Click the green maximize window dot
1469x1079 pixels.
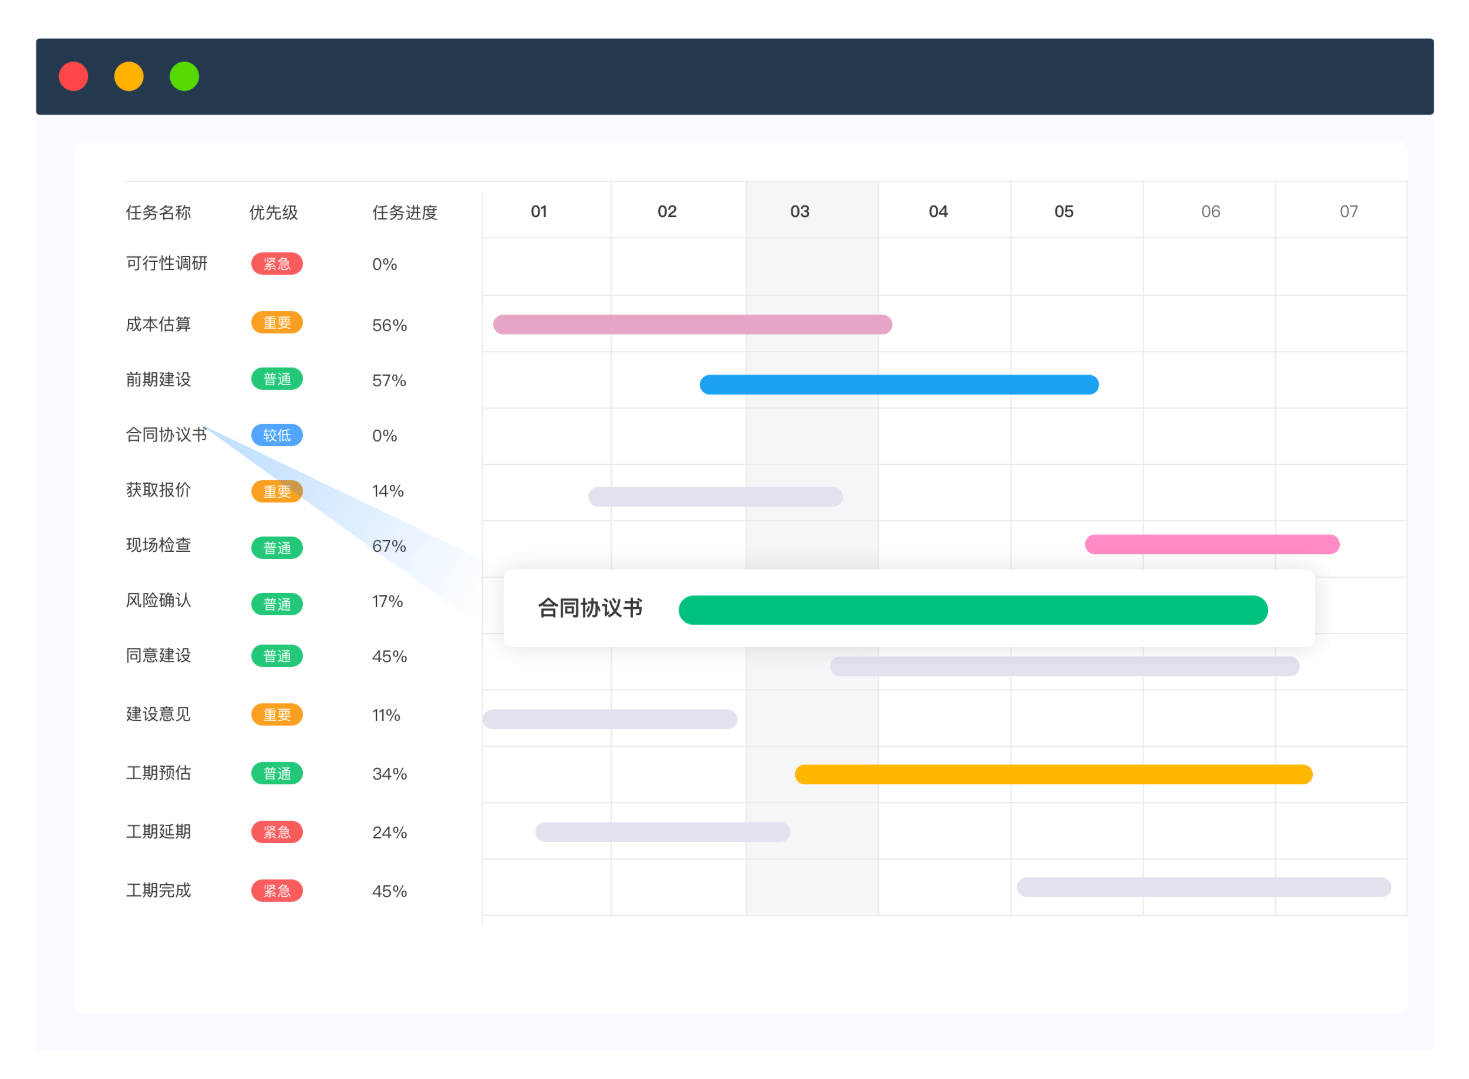tap(184, 76)
